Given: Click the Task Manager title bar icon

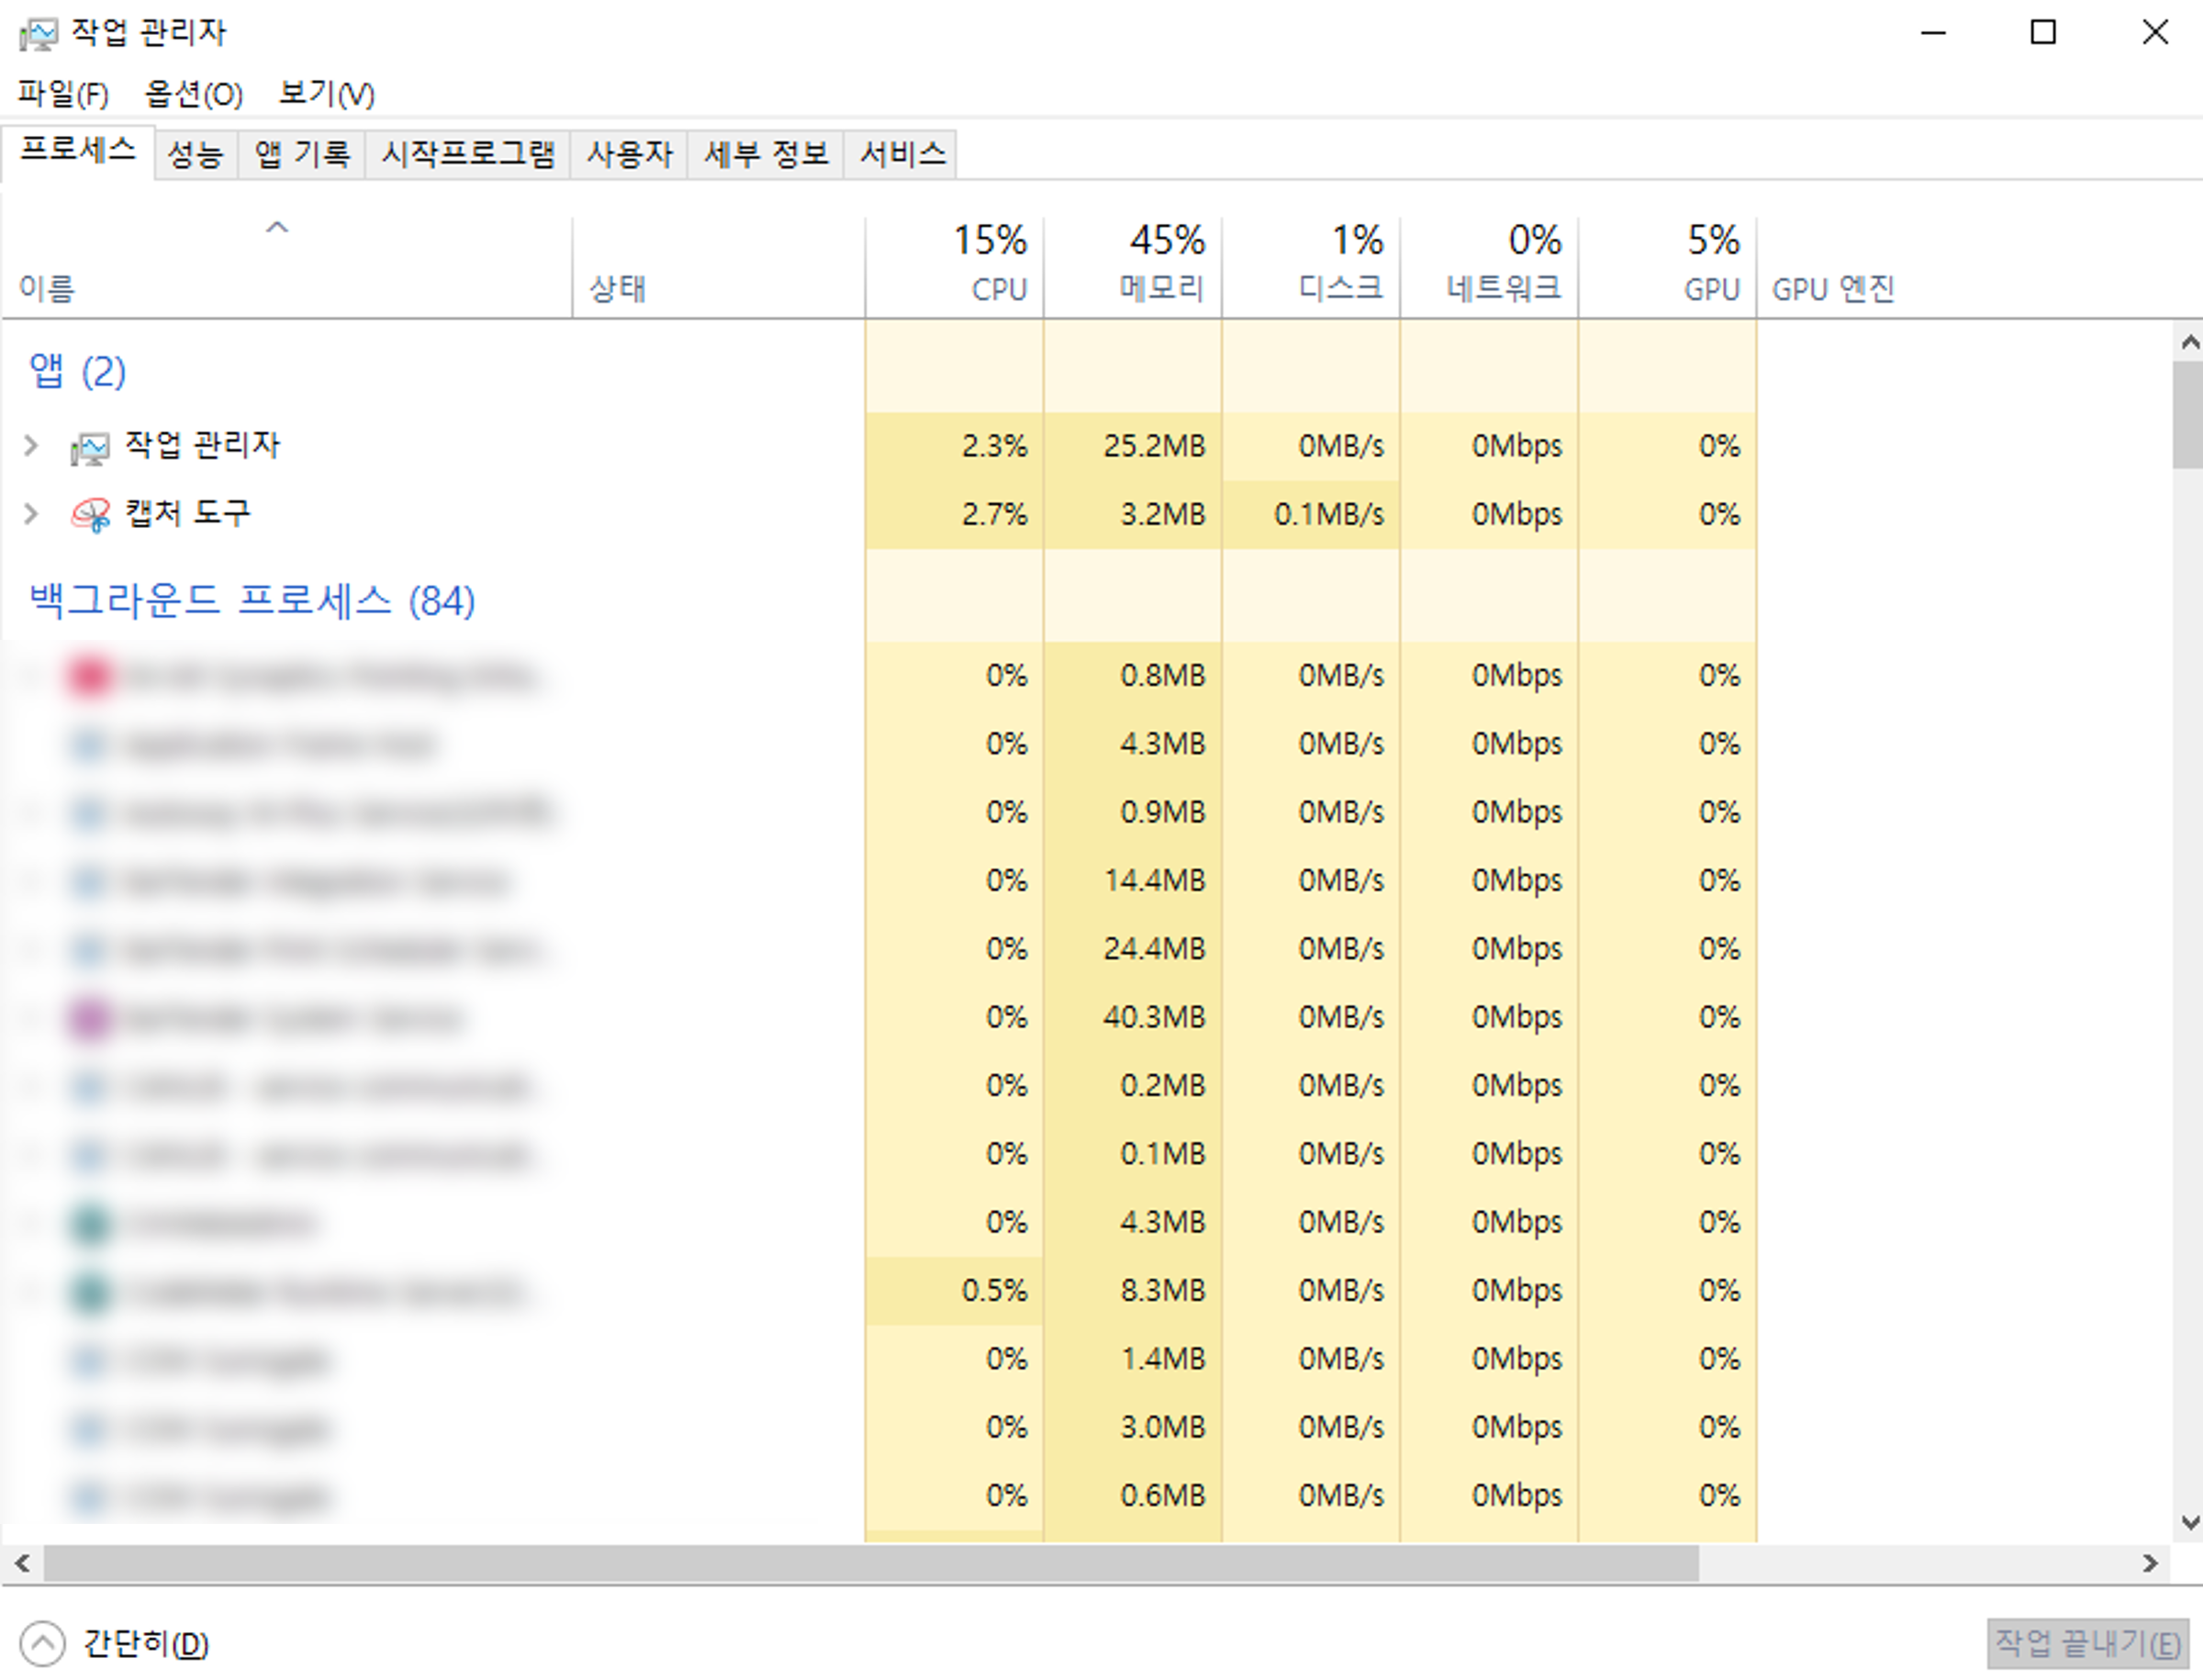Looking at the screenshot, I should coord(38,34).
